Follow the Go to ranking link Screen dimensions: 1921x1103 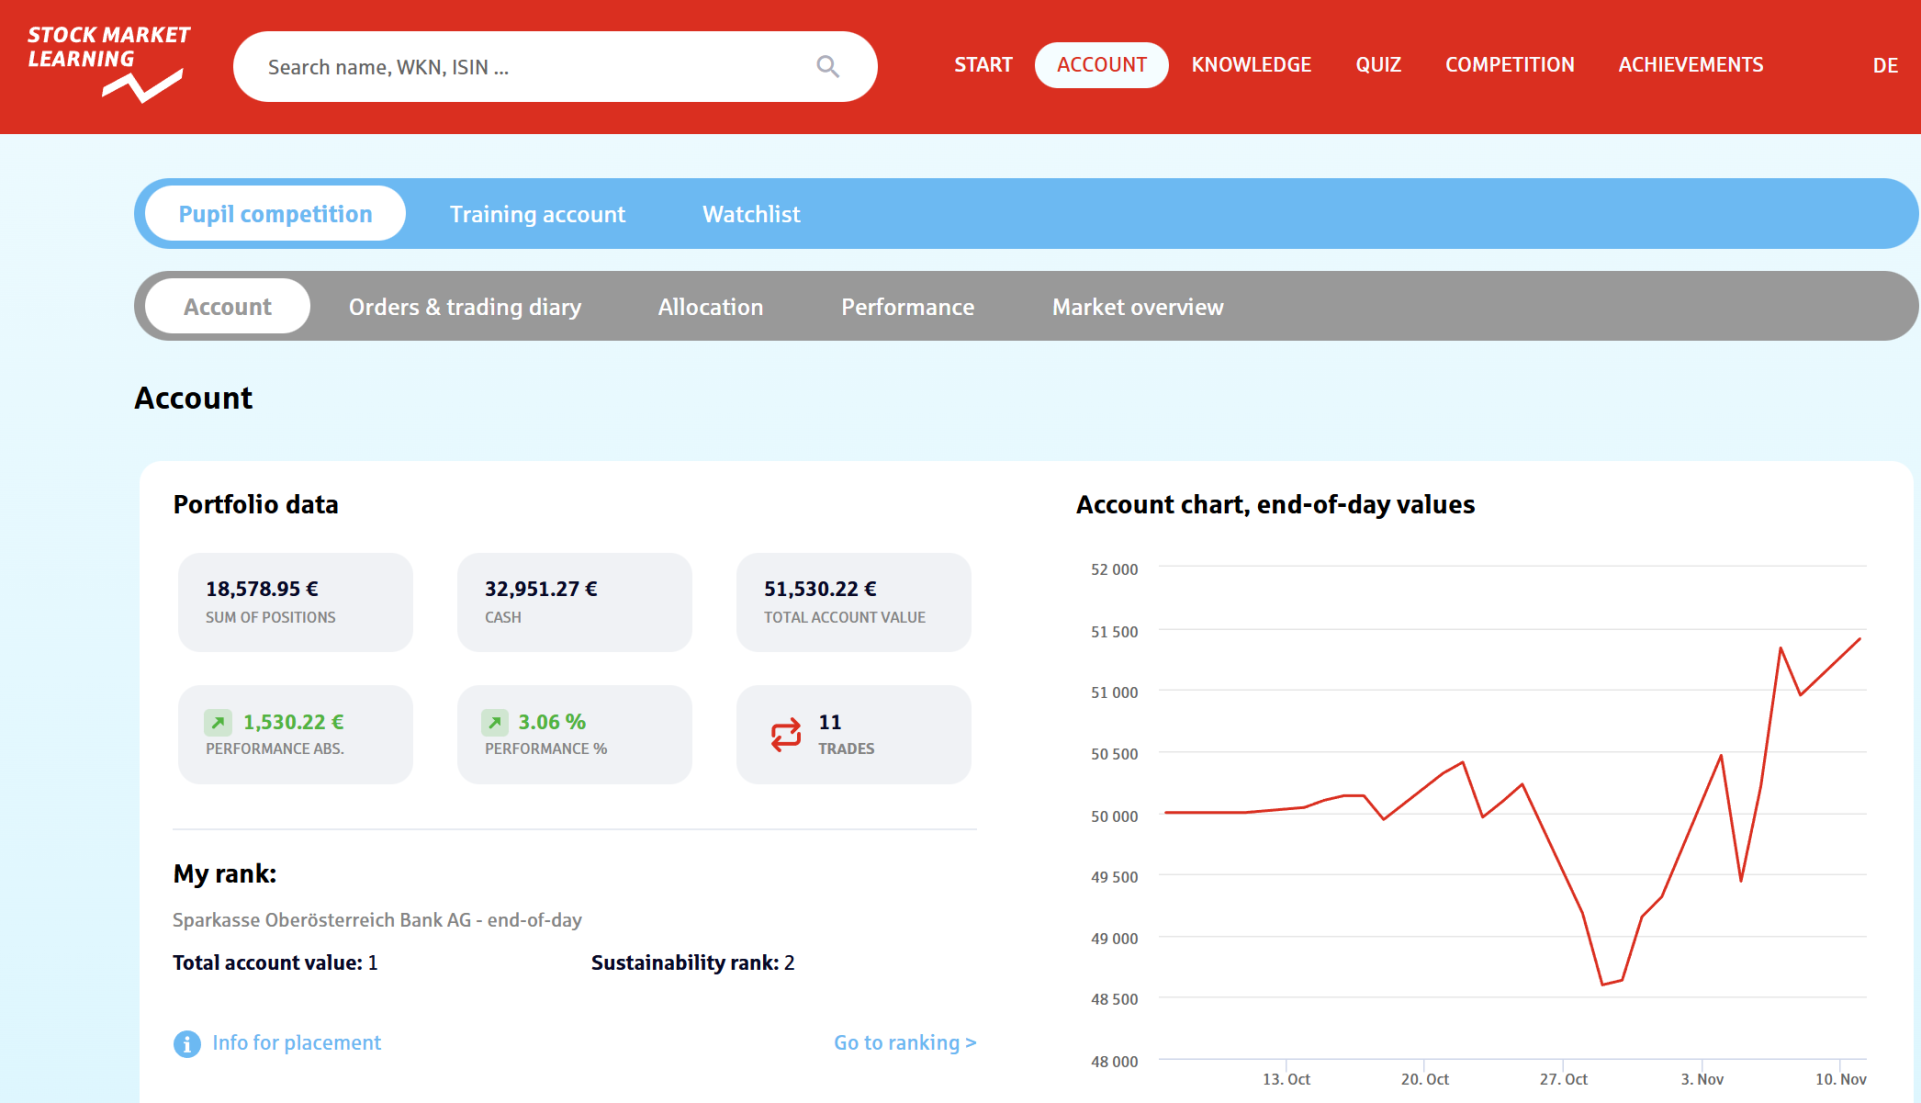(904, 1042)
